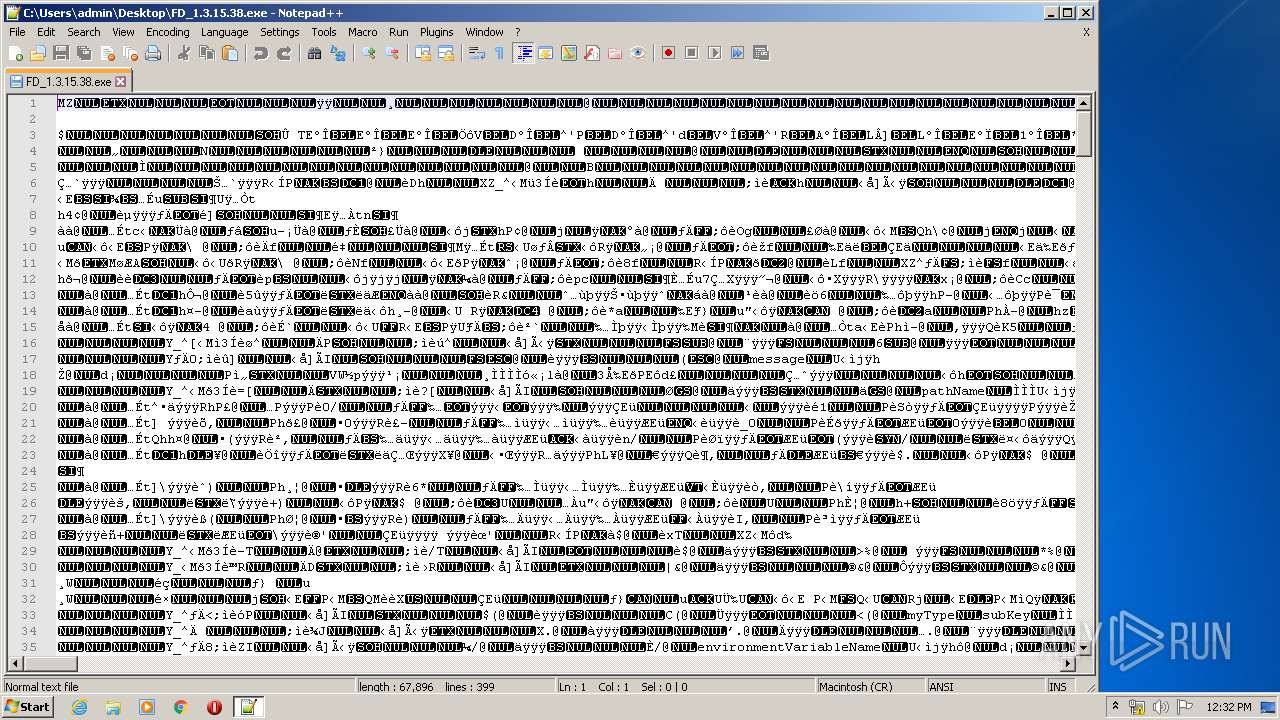Open the Window menu

pos(485,32)
